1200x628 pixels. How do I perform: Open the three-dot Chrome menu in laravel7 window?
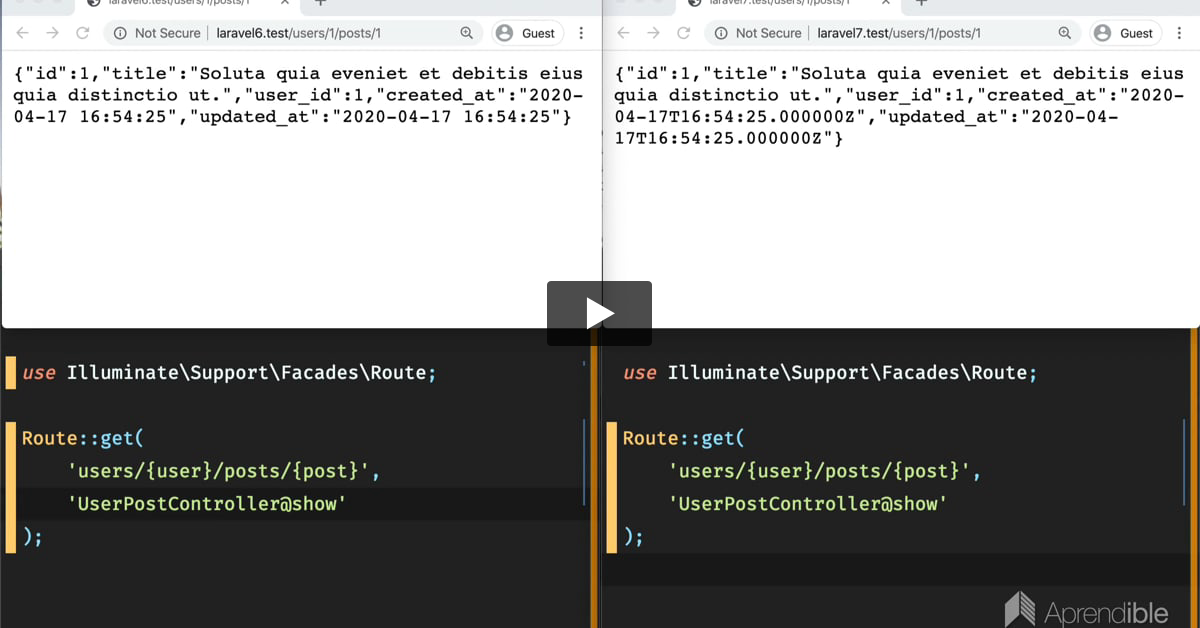(1181, 33)
